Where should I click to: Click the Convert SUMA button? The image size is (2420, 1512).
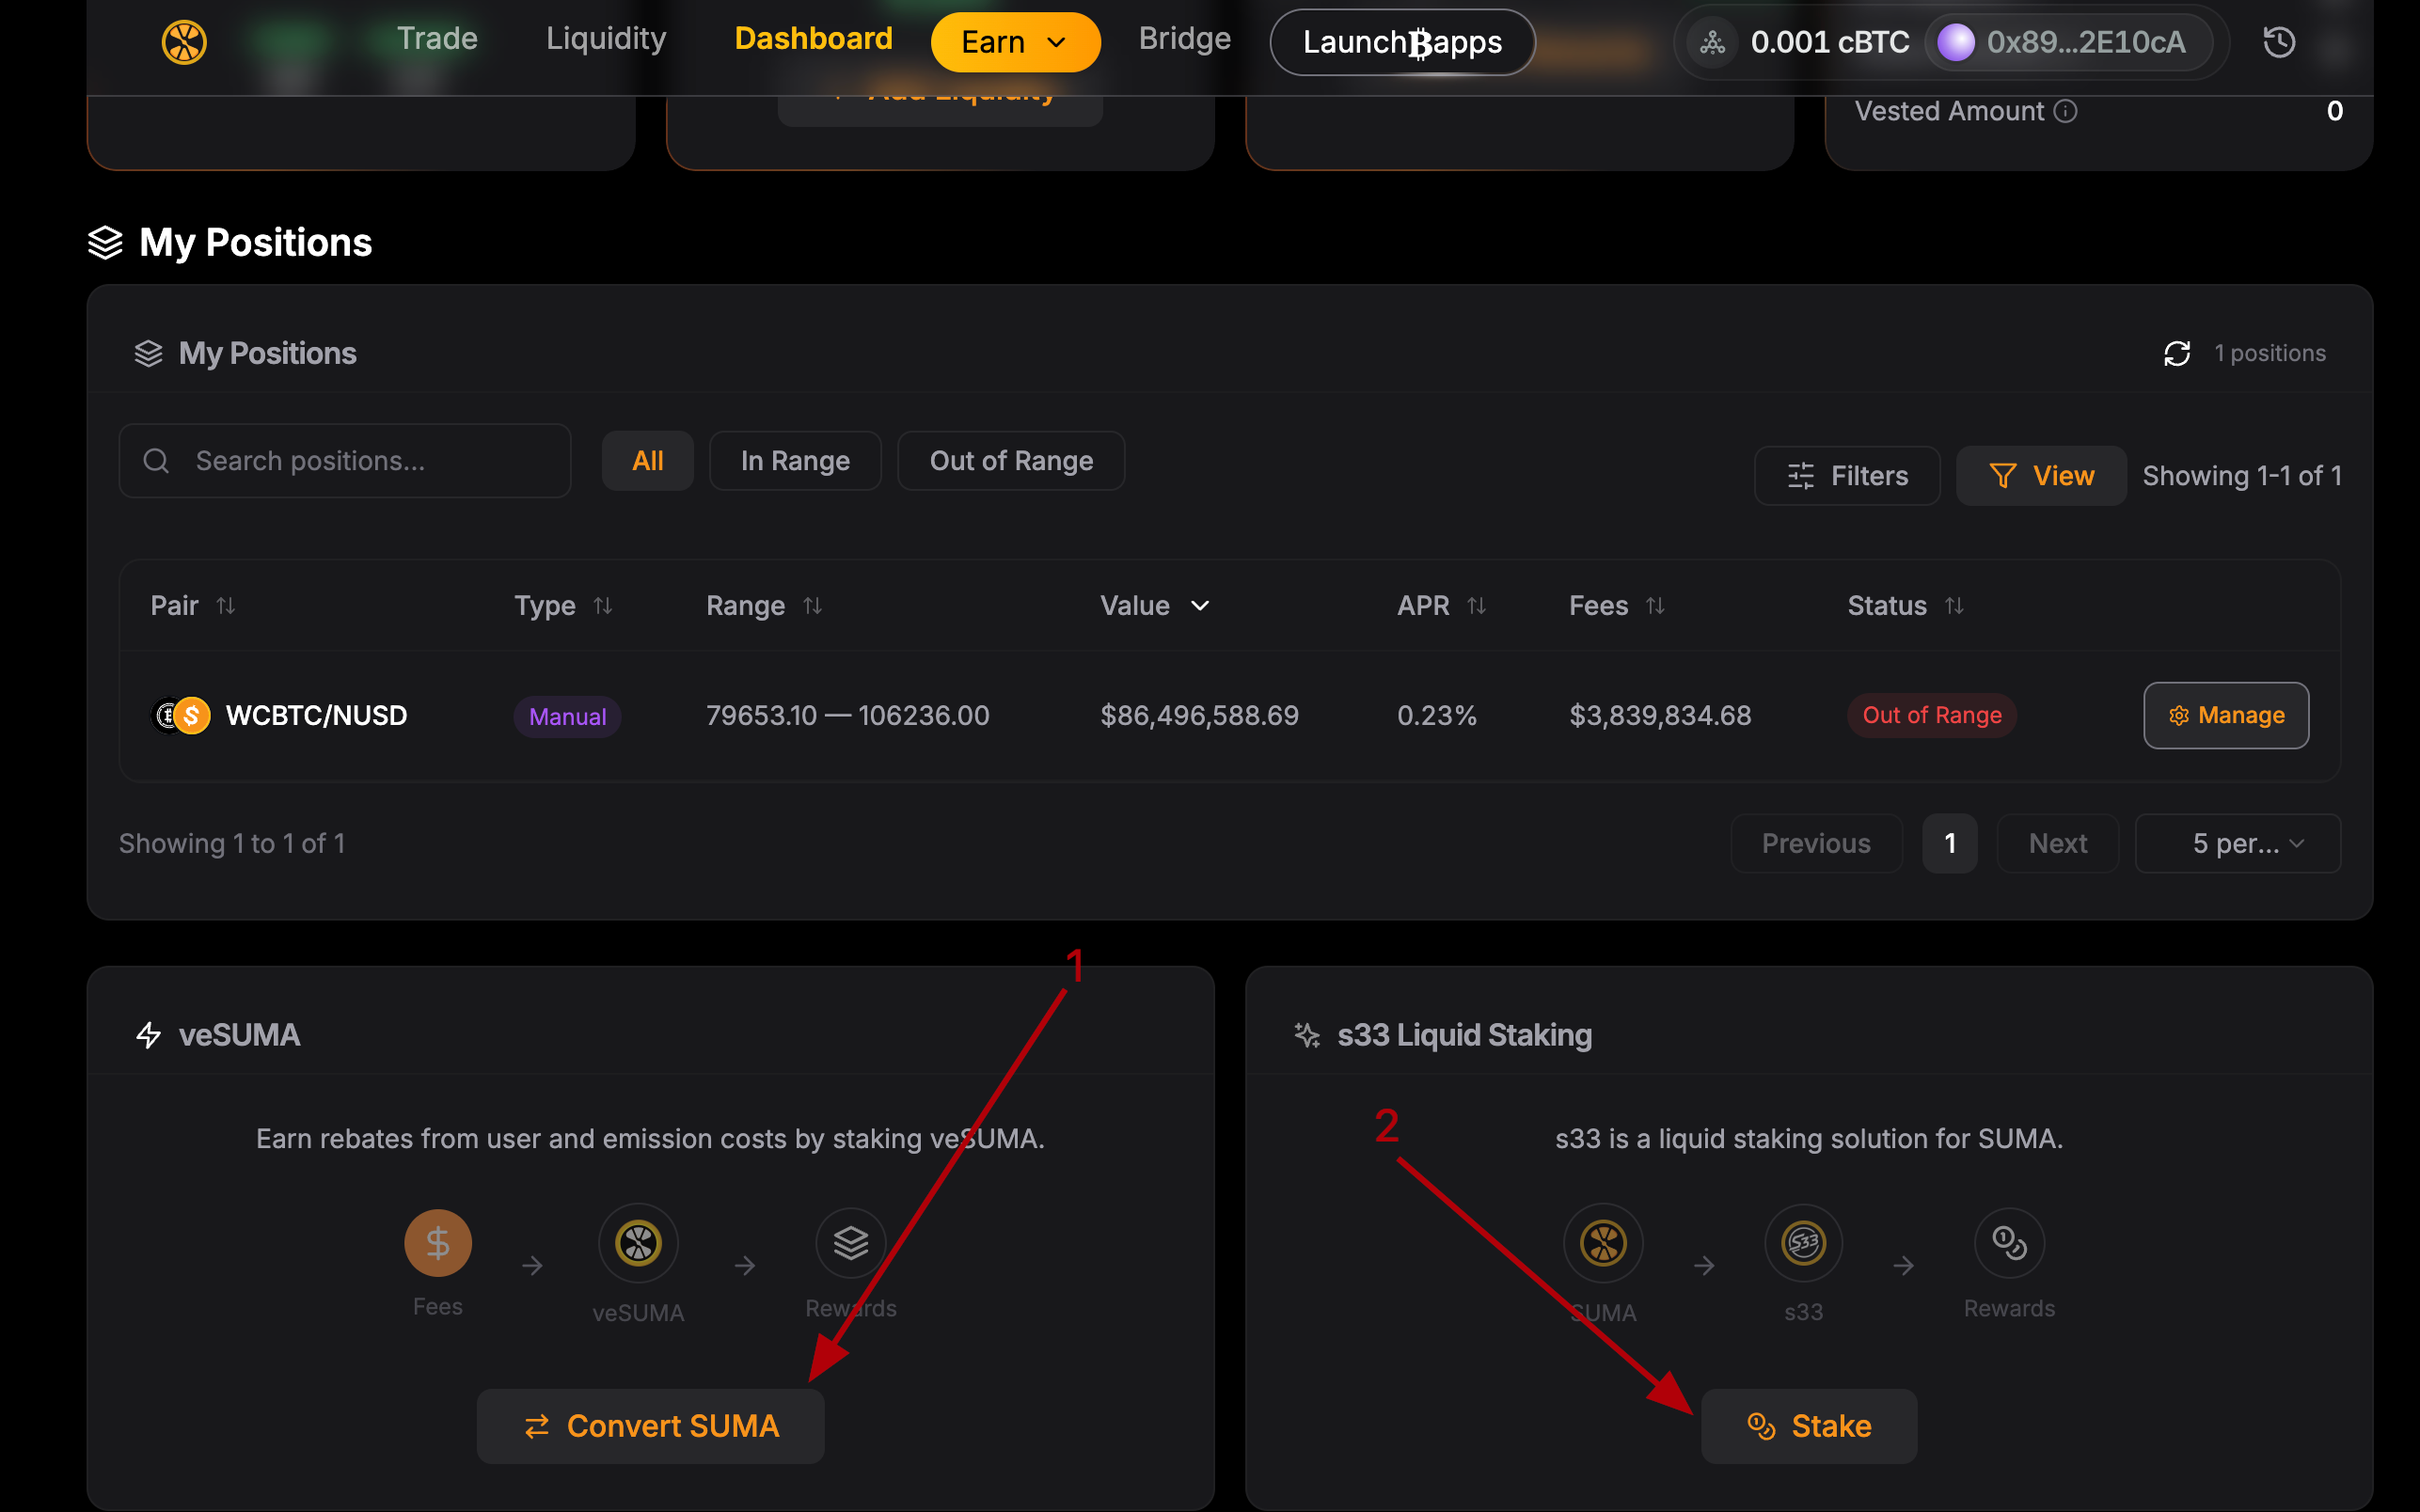[x=651, y=1426]
